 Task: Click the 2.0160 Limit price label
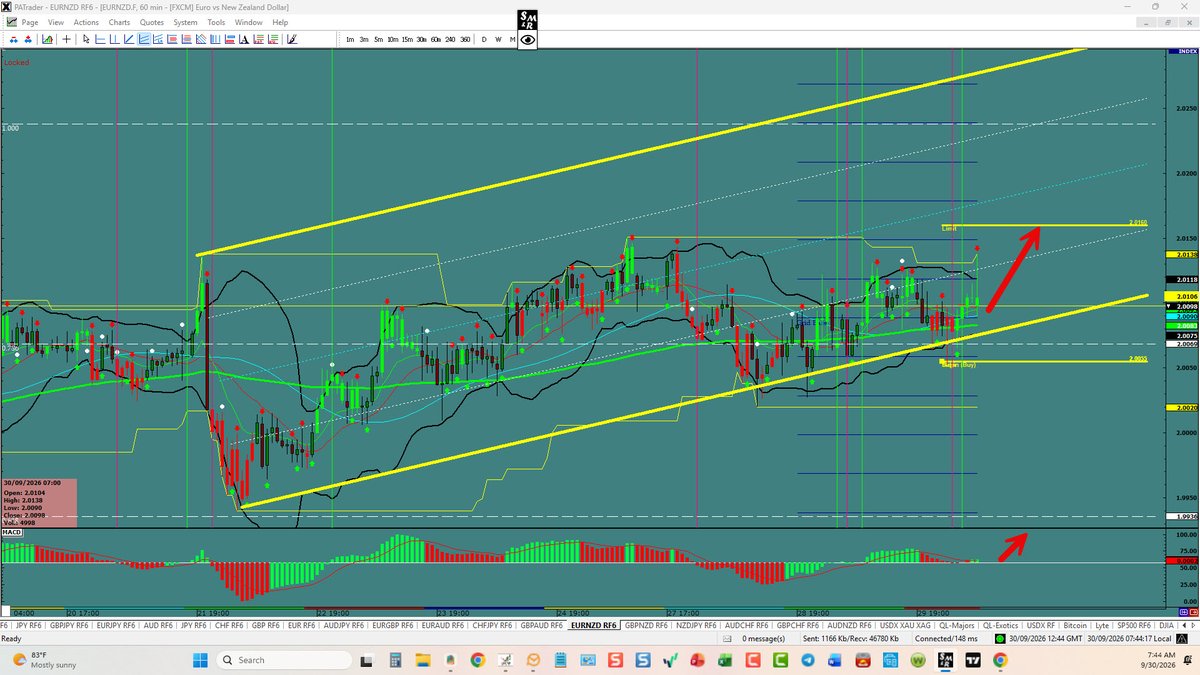tap(1137, 222)
